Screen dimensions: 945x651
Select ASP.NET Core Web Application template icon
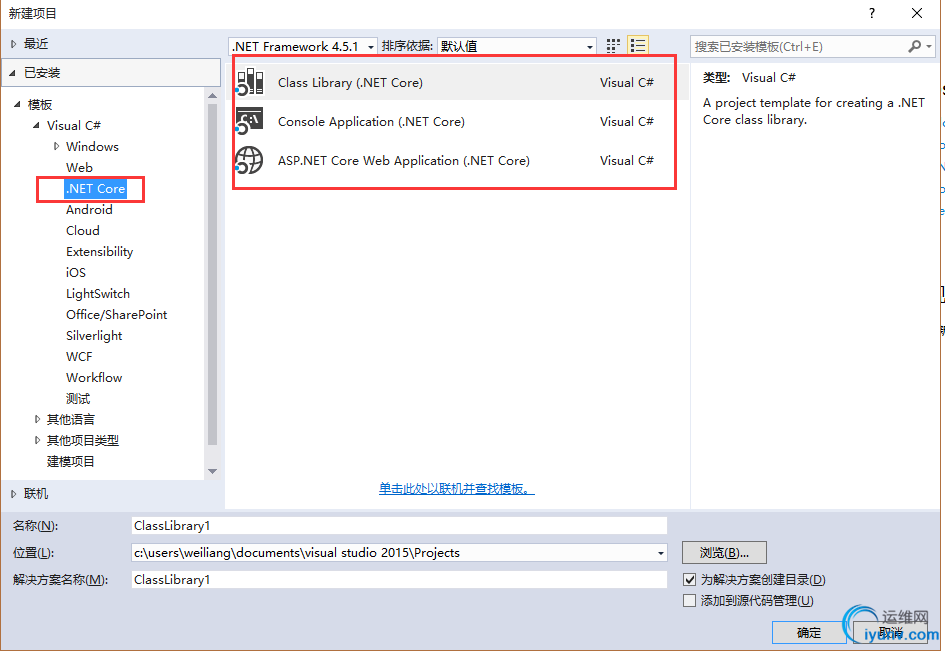point(250,160)
